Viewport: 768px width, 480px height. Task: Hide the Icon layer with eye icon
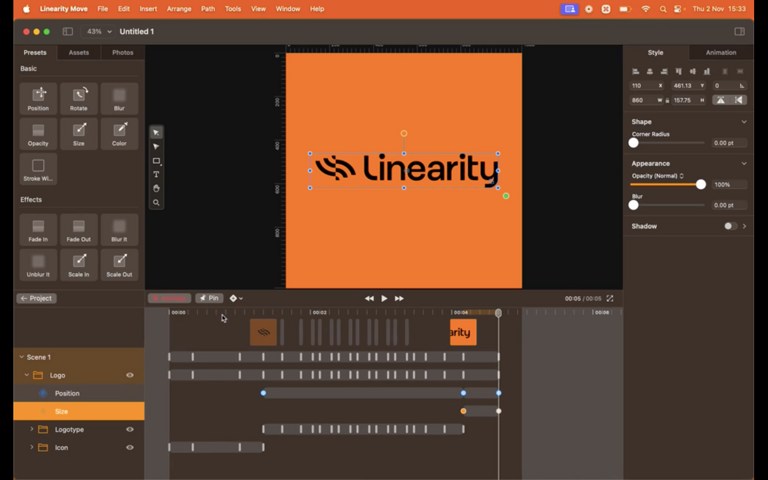[x=130, y=448]
